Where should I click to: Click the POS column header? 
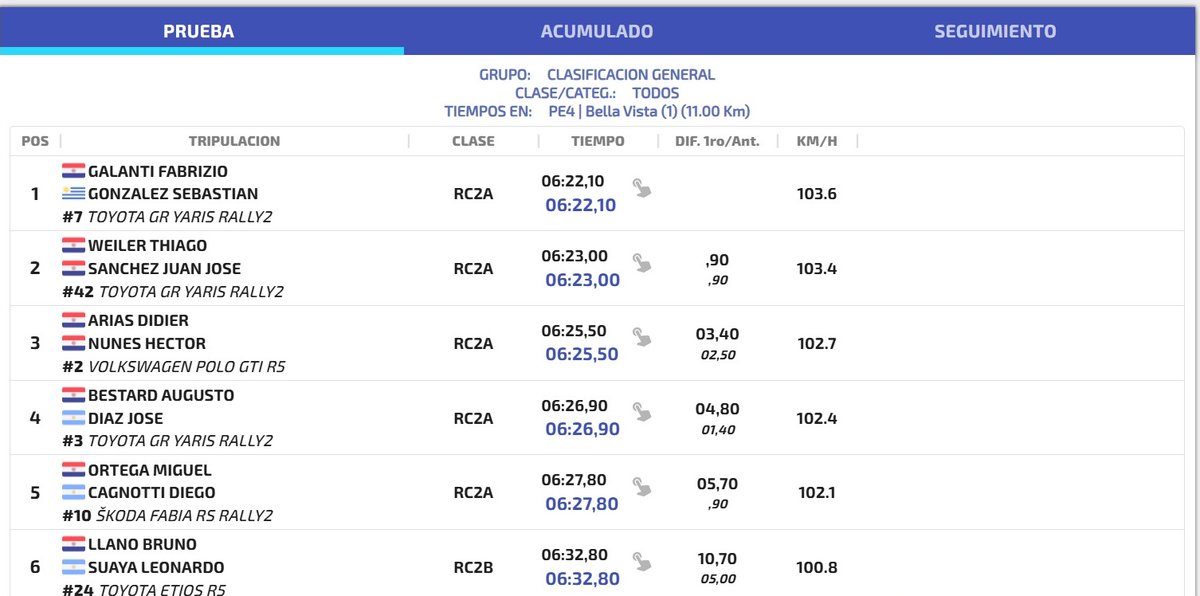(35, 141)
